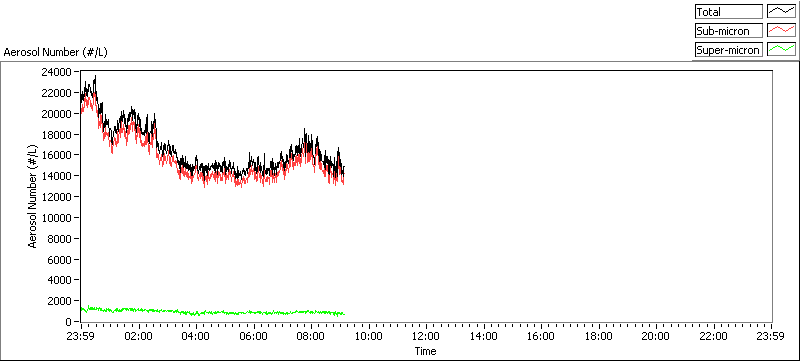Click the Aerosol Number (#/L) graph caption
800x361 pixels.
[56, 52]
